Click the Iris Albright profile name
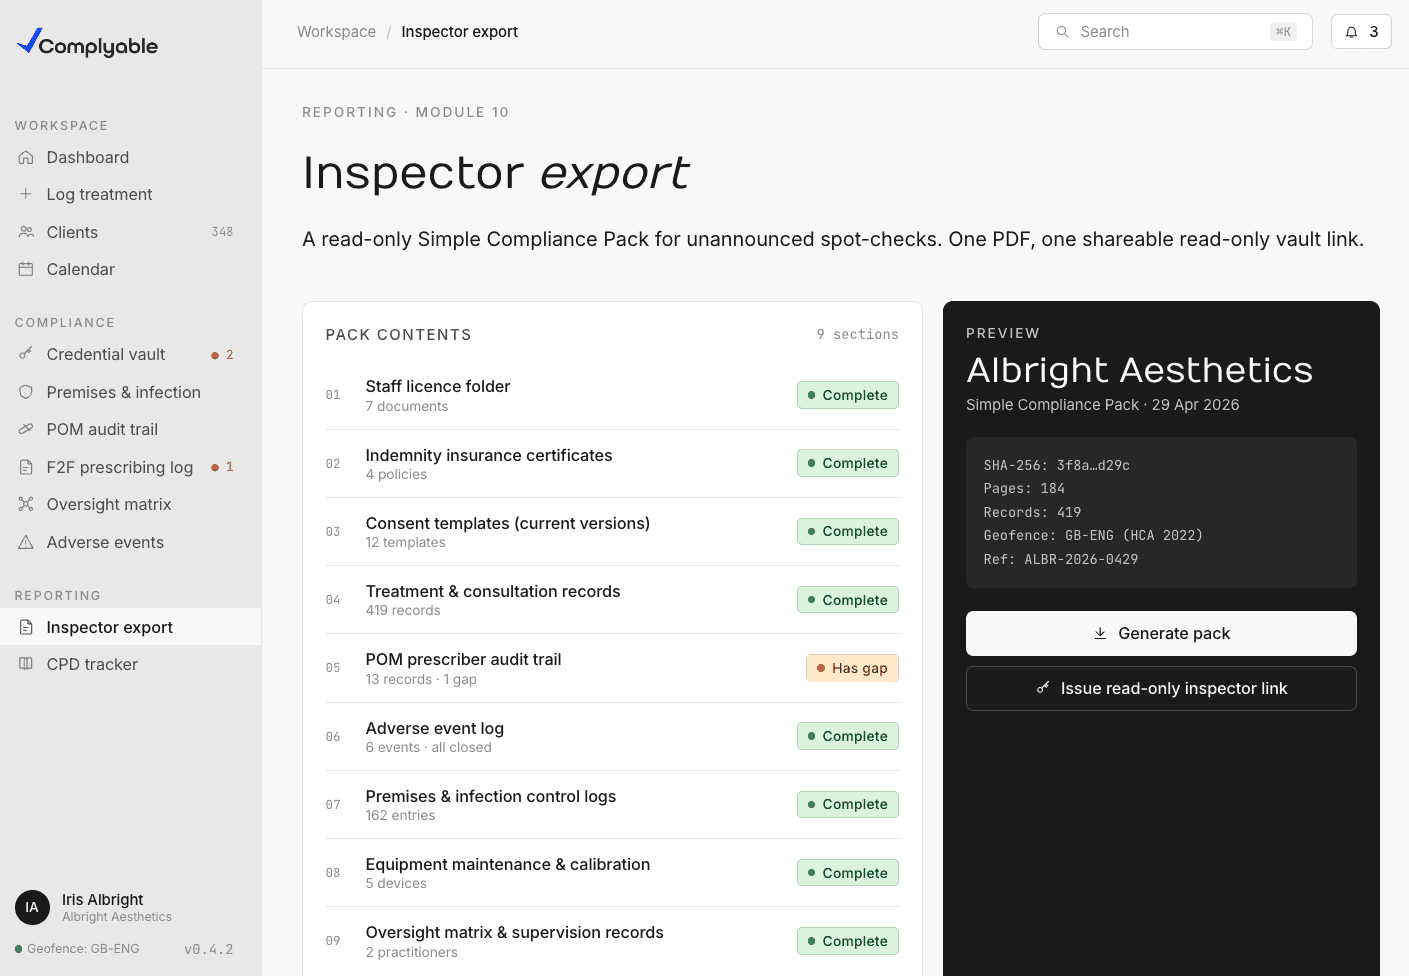The image size is (1409, 976). click(102, 899)
